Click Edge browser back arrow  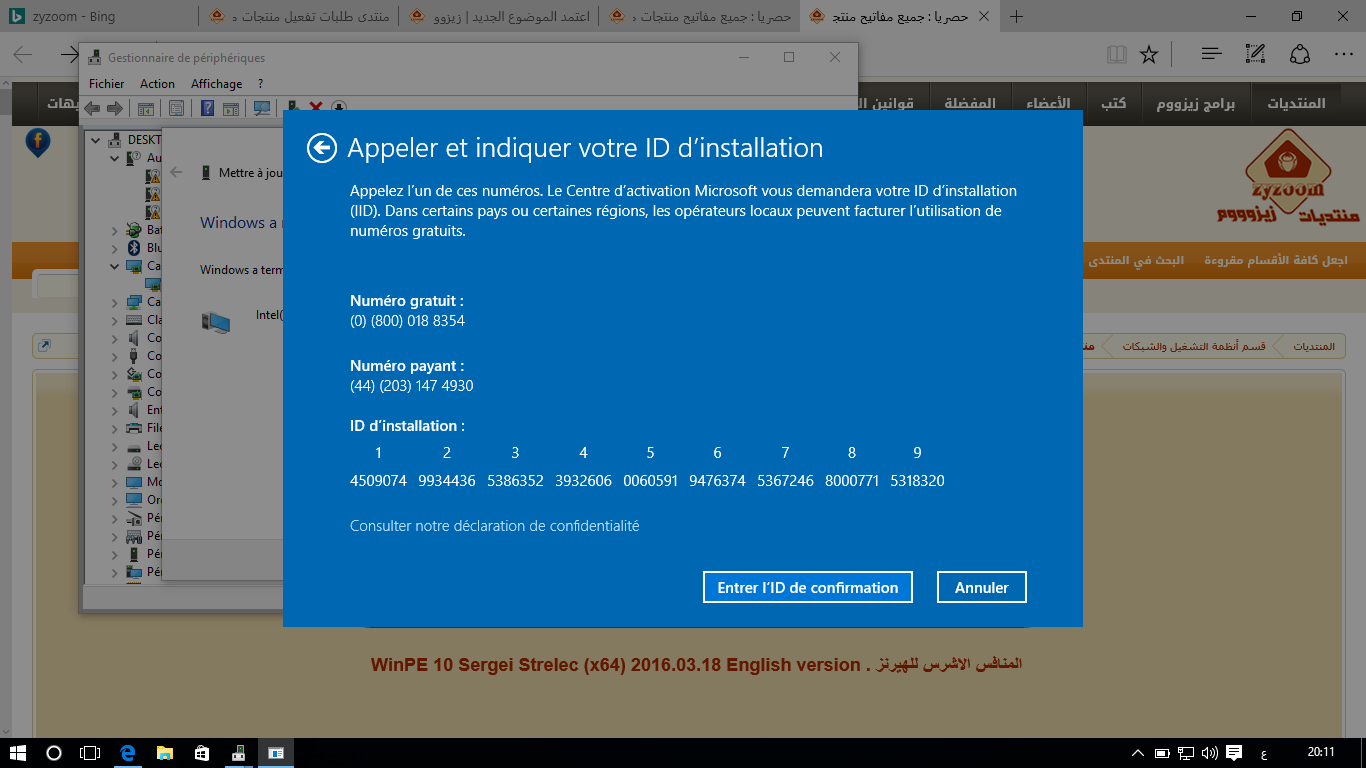click(24, 54)
